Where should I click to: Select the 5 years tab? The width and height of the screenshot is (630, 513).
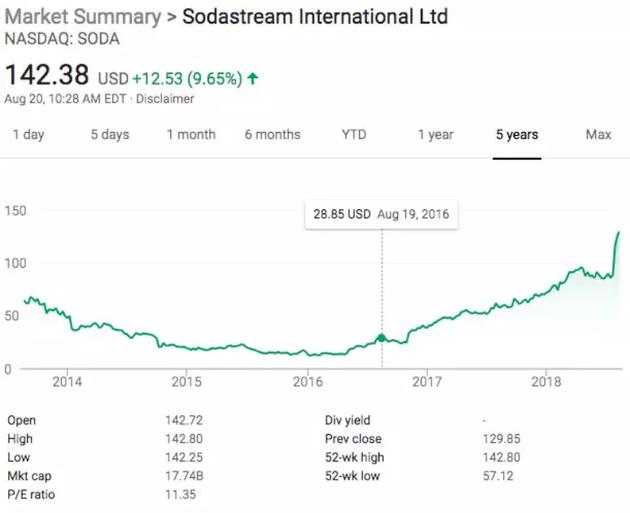(x=517, y=135)
